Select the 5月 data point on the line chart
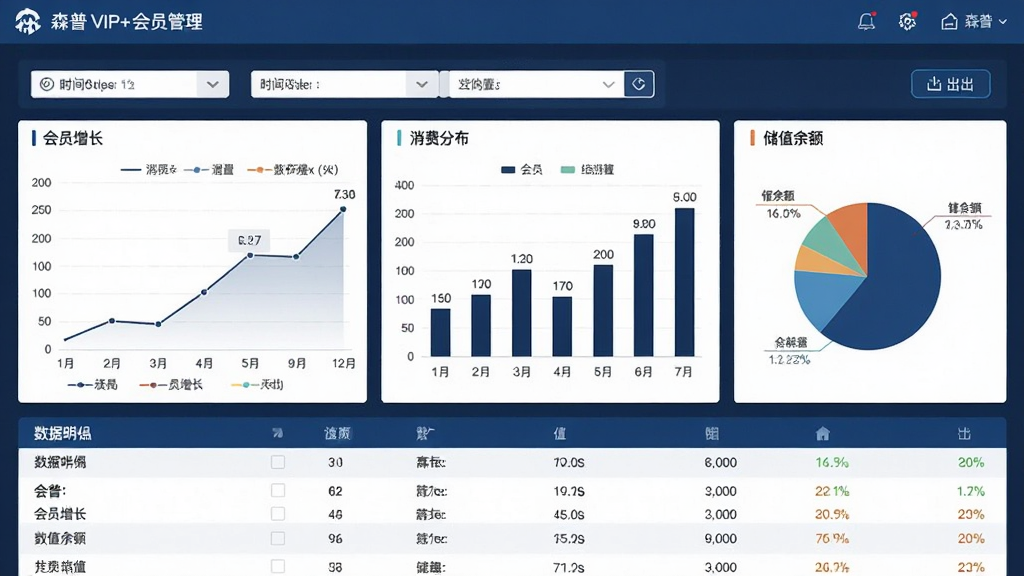 tap(250, 255)
